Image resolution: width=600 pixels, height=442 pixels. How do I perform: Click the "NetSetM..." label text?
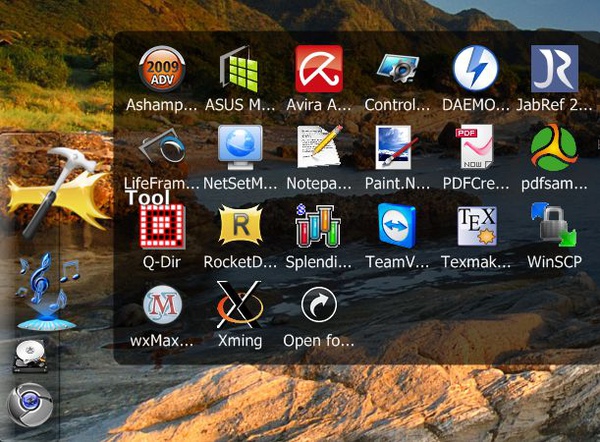tap(240, 183)
